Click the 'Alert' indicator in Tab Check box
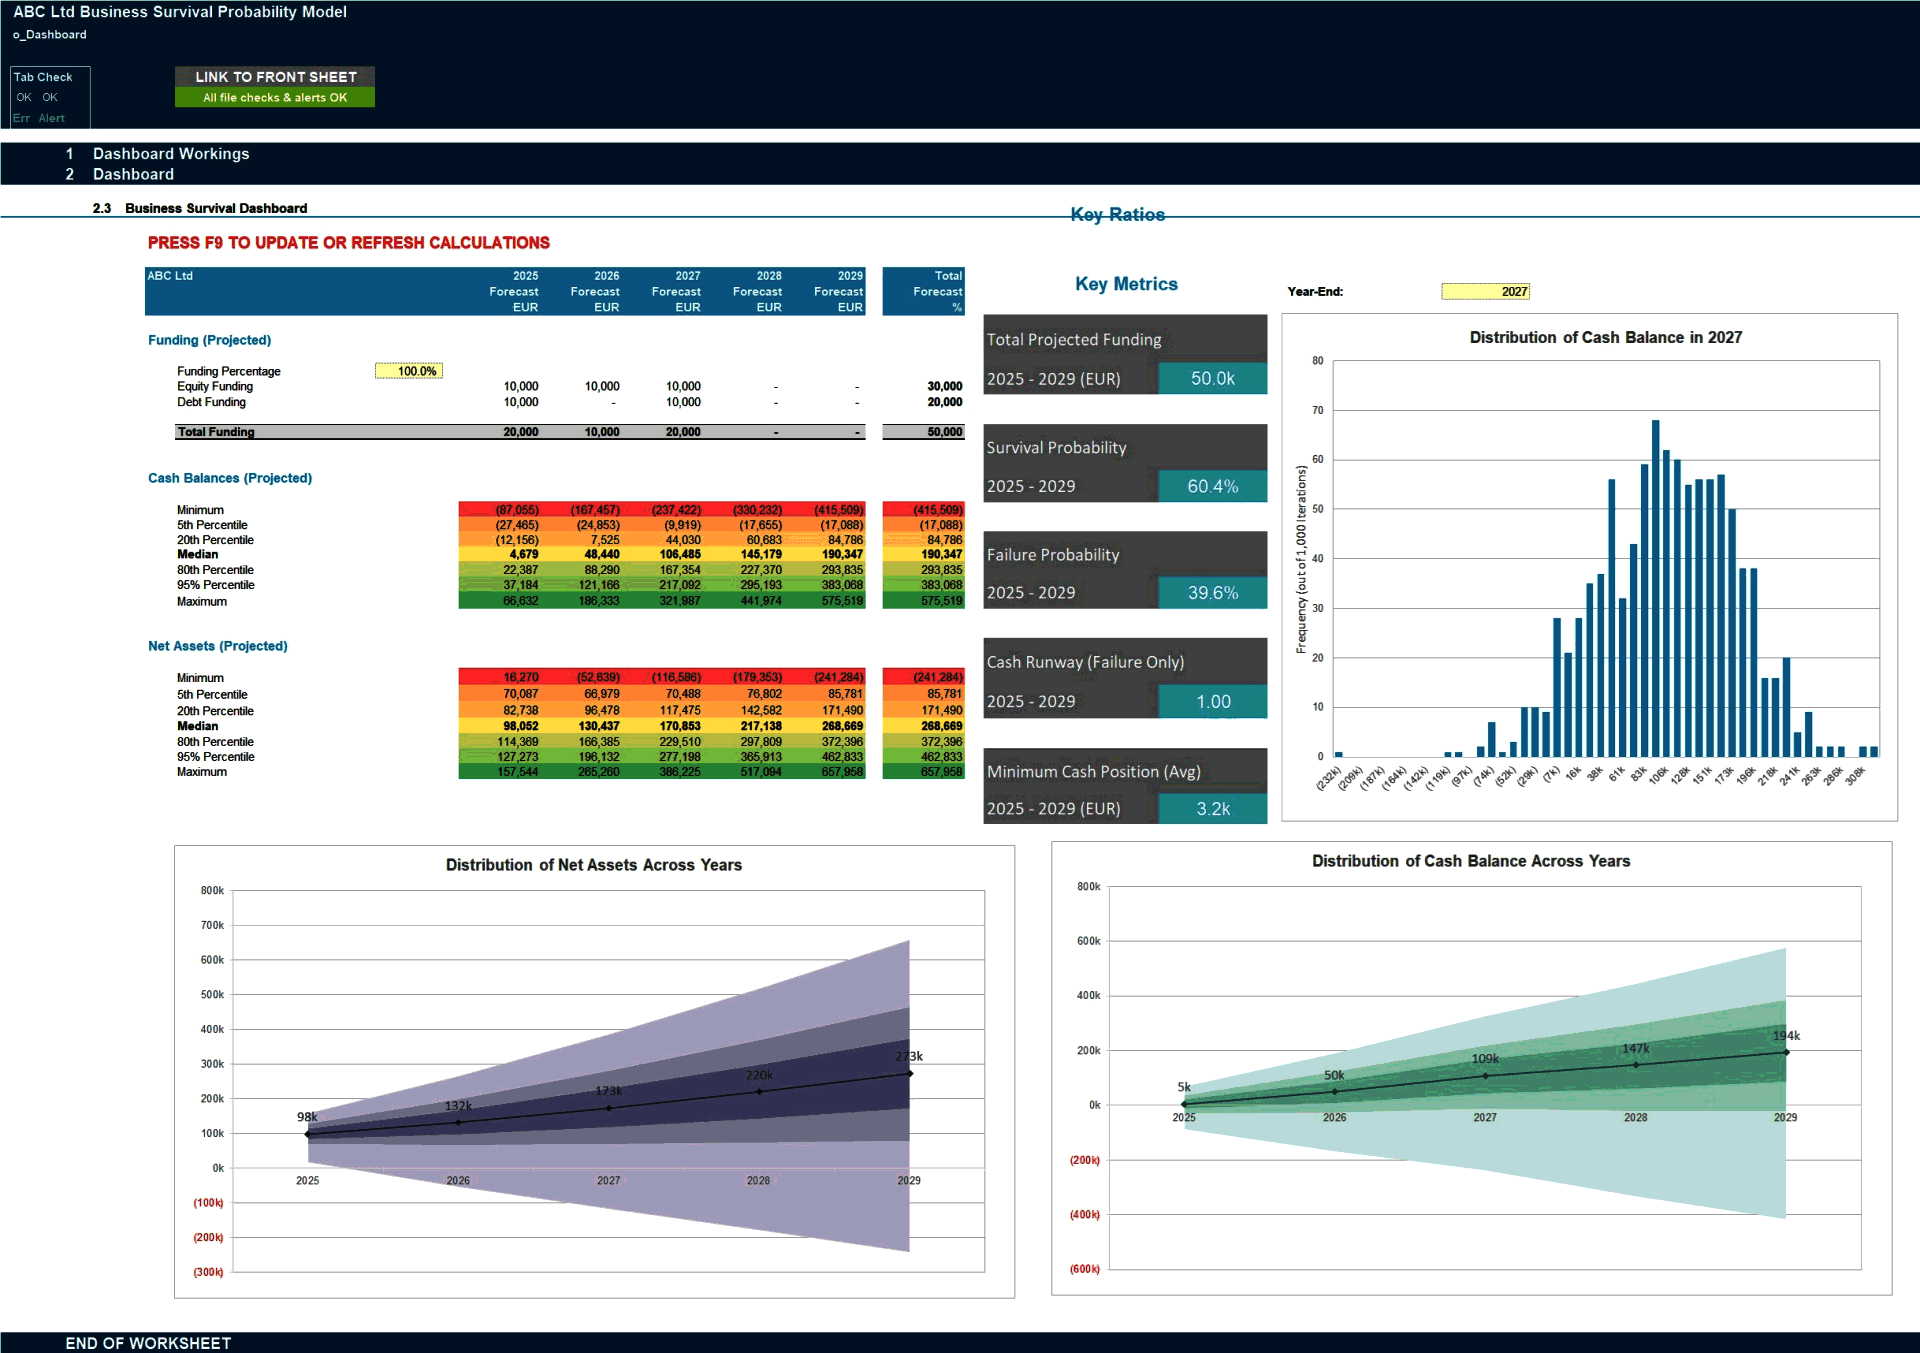The width and height of the screenshot is (1920, 1353). coord(51,118)
